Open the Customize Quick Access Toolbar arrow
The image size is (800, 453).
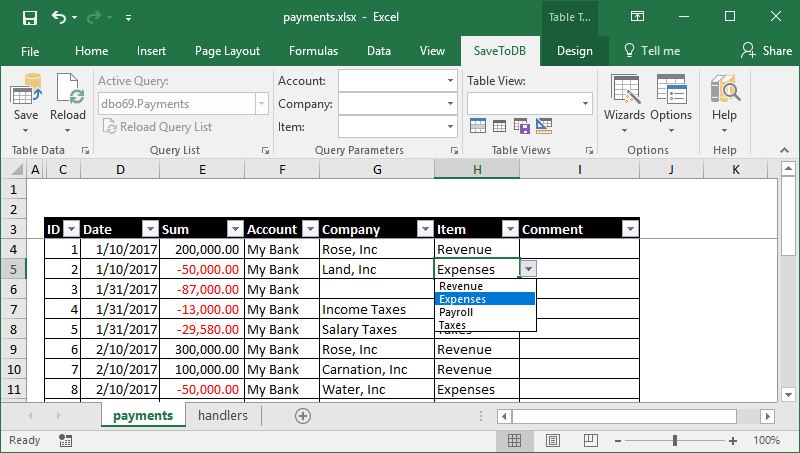pos(129,18)
